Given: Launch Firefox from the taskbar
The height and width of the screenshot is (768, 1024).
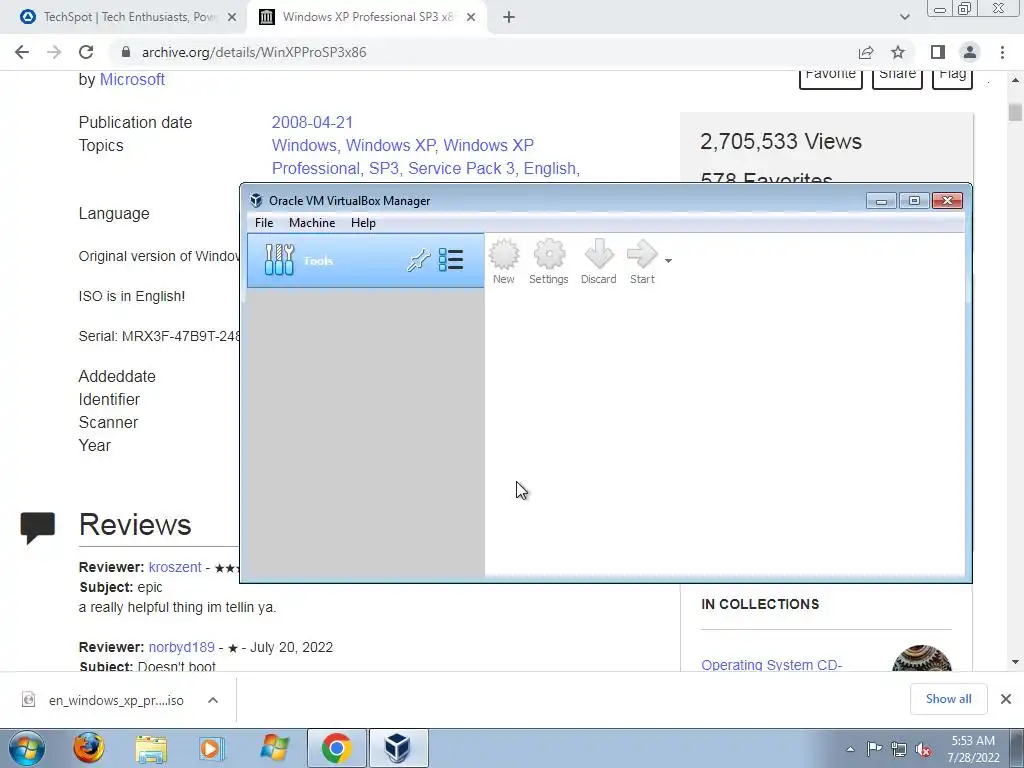Looking at the screenshot, I should [88, 748].
